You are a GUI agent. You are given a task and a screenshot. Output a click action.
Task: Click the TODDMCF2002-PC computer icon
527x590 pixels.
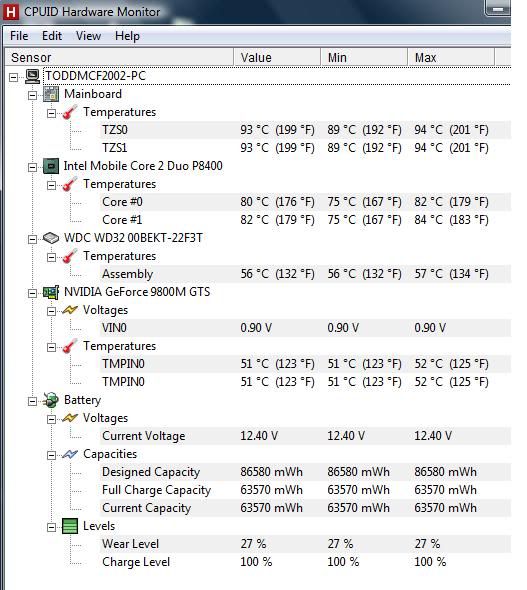32,76
